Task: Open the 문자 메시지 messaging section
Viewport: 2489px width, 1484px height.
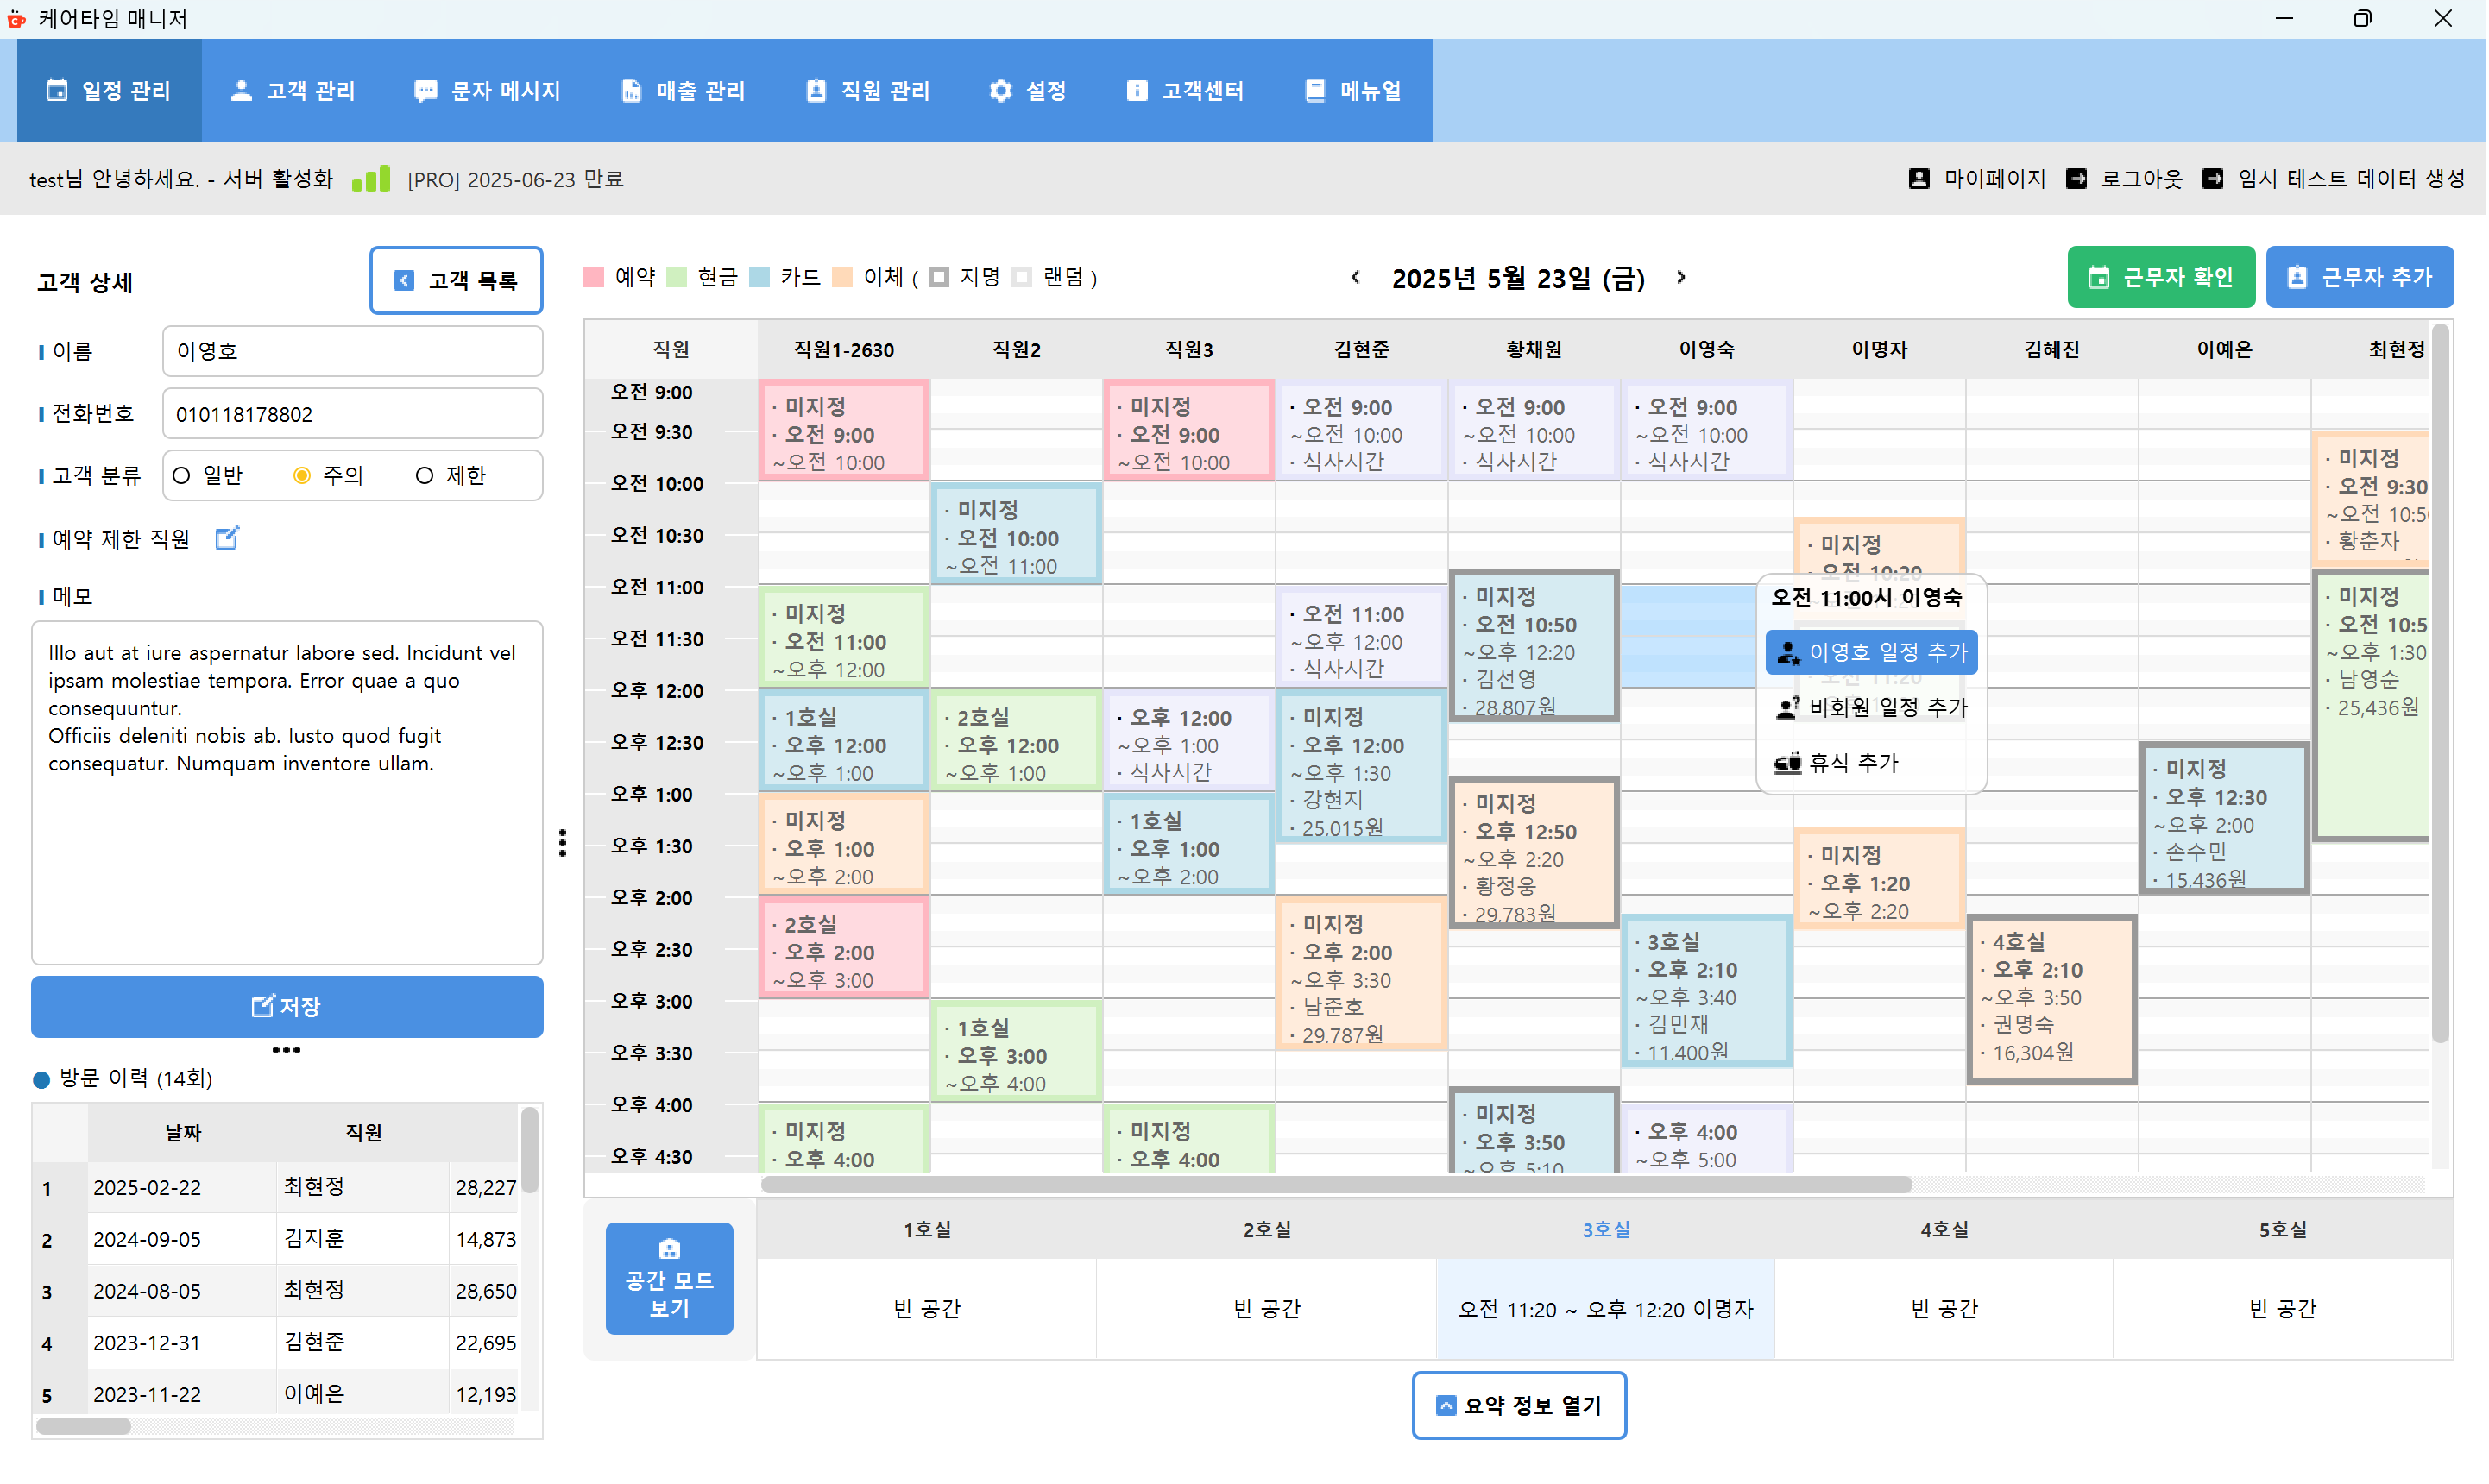Action: 487,90
